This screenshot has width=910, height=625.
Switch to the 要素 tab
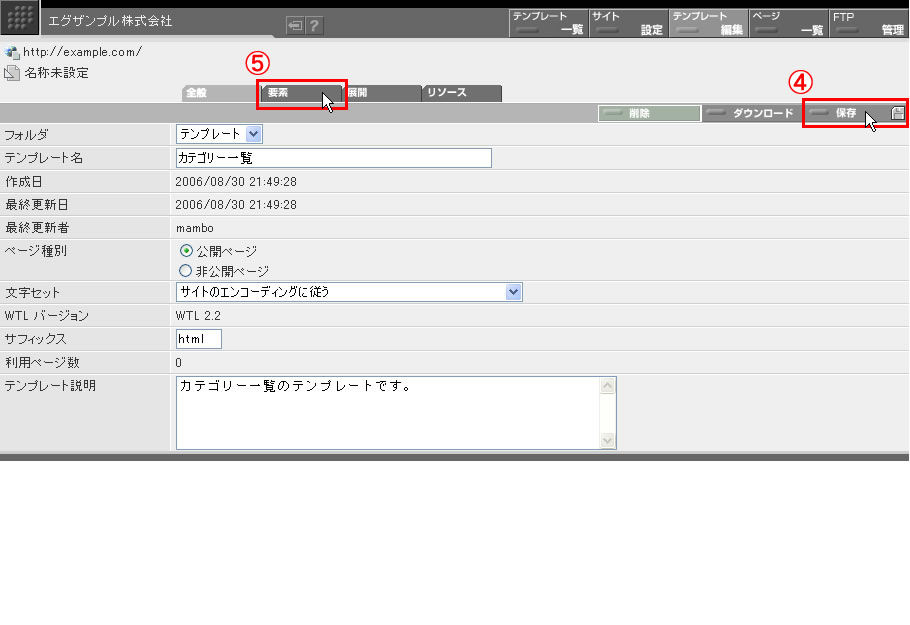click(300, 93)
